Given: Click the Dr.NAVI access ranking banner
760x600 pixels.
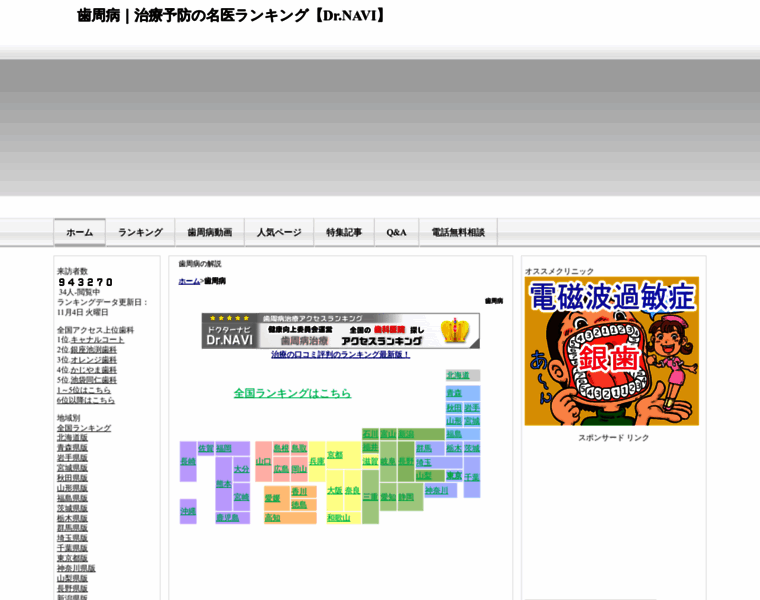Looking at the screenshot, I should click(x=340, y=331).
